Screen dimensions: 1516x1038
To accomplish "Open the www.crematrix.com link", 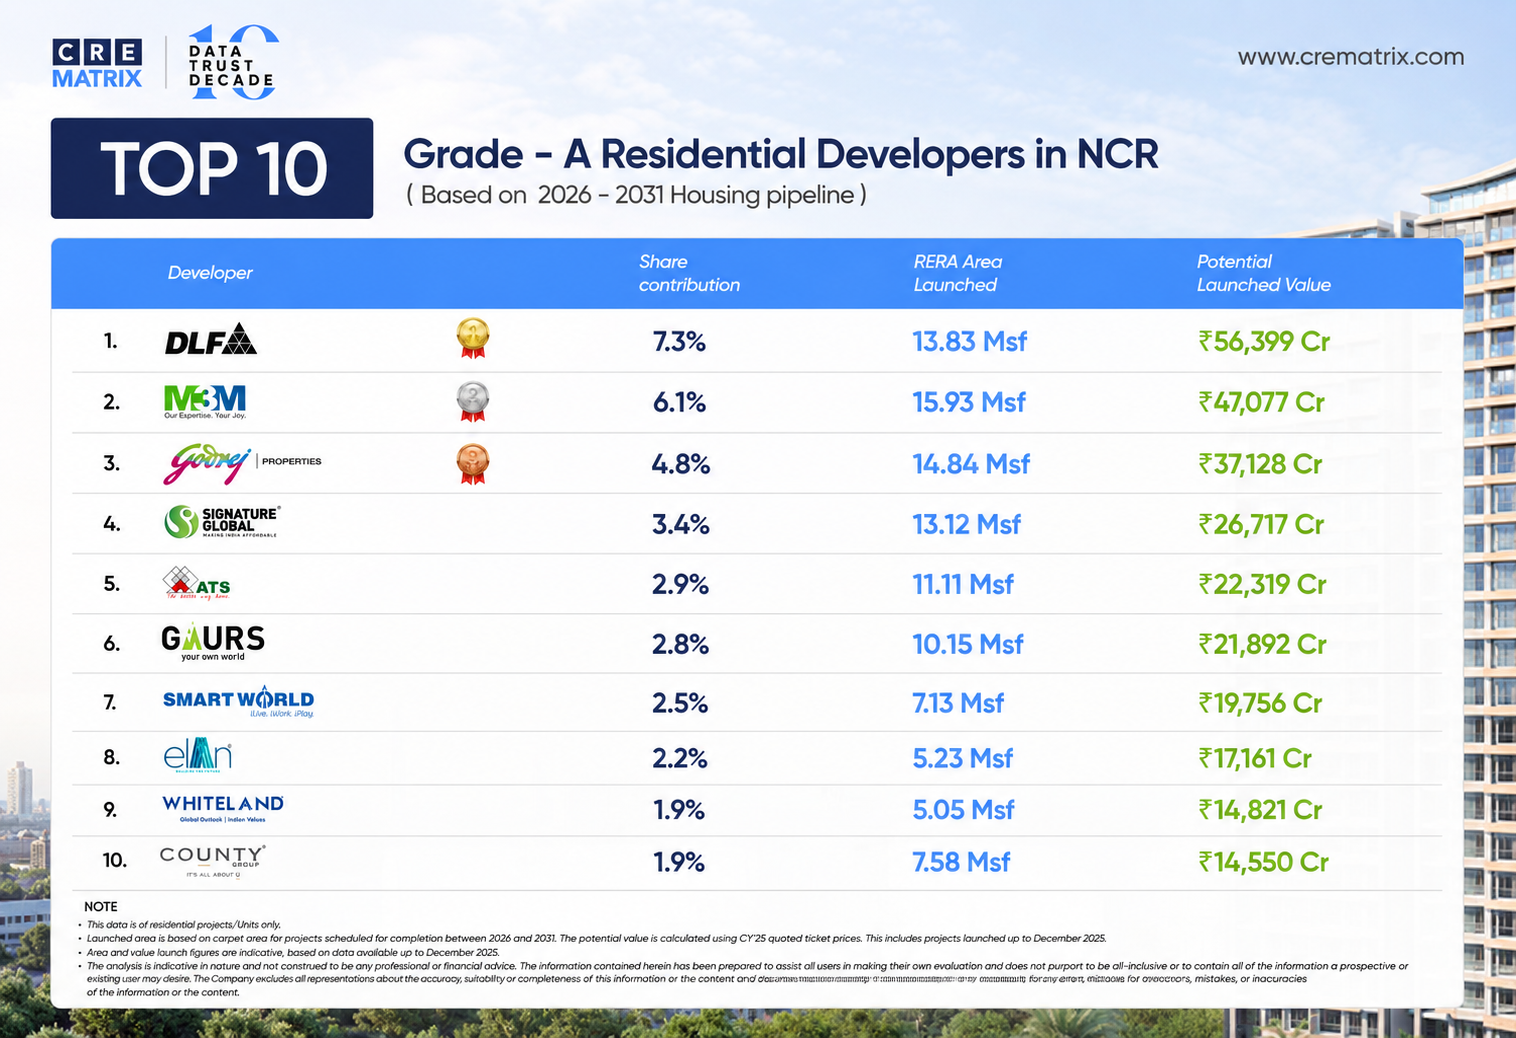I will coord(1351,57).
